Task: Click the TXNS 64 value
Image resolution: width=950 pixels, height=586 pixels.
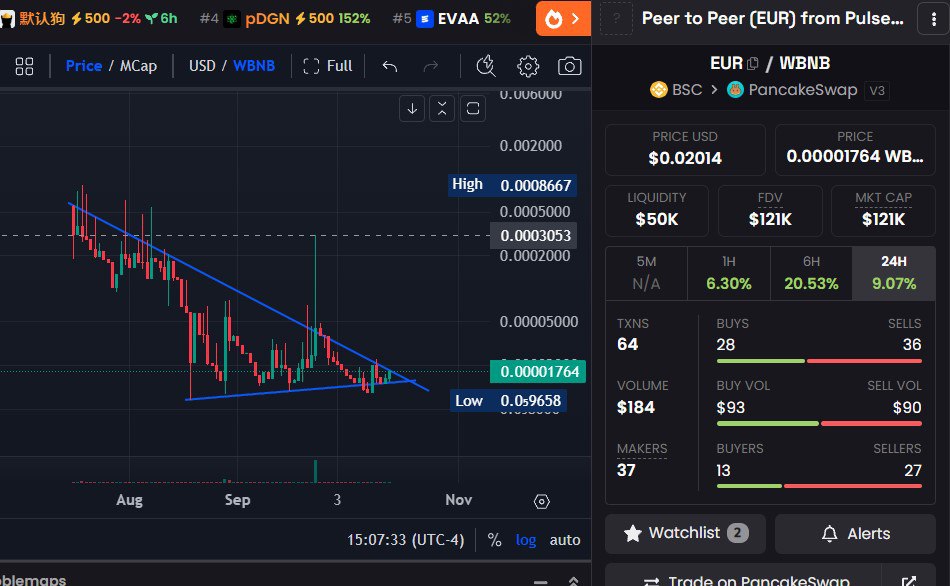Action: click(628, 344)
